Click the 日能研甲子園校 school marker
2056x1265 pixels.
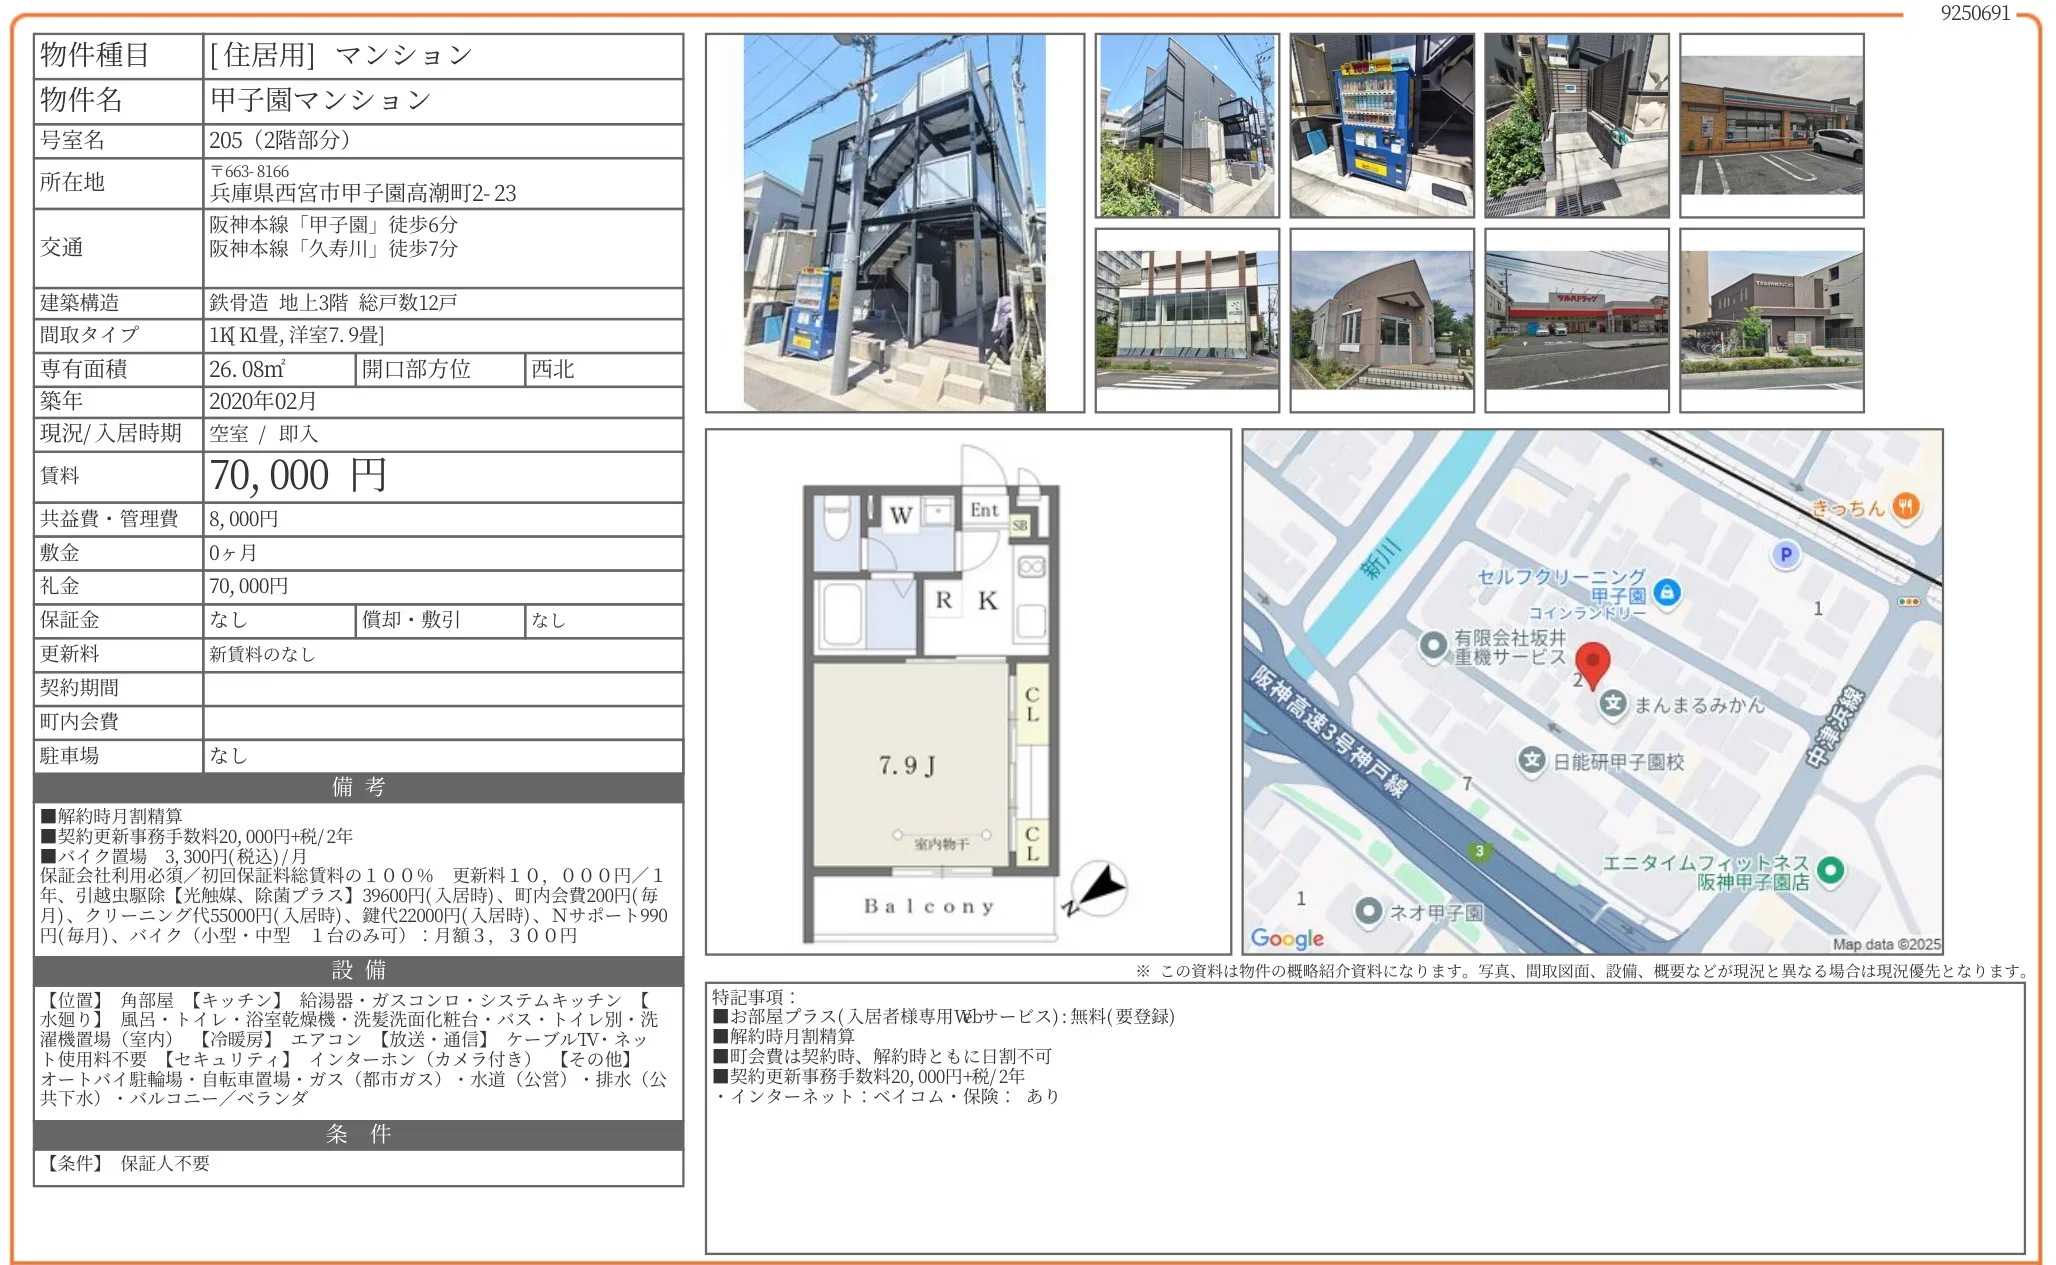(1533, 761)
